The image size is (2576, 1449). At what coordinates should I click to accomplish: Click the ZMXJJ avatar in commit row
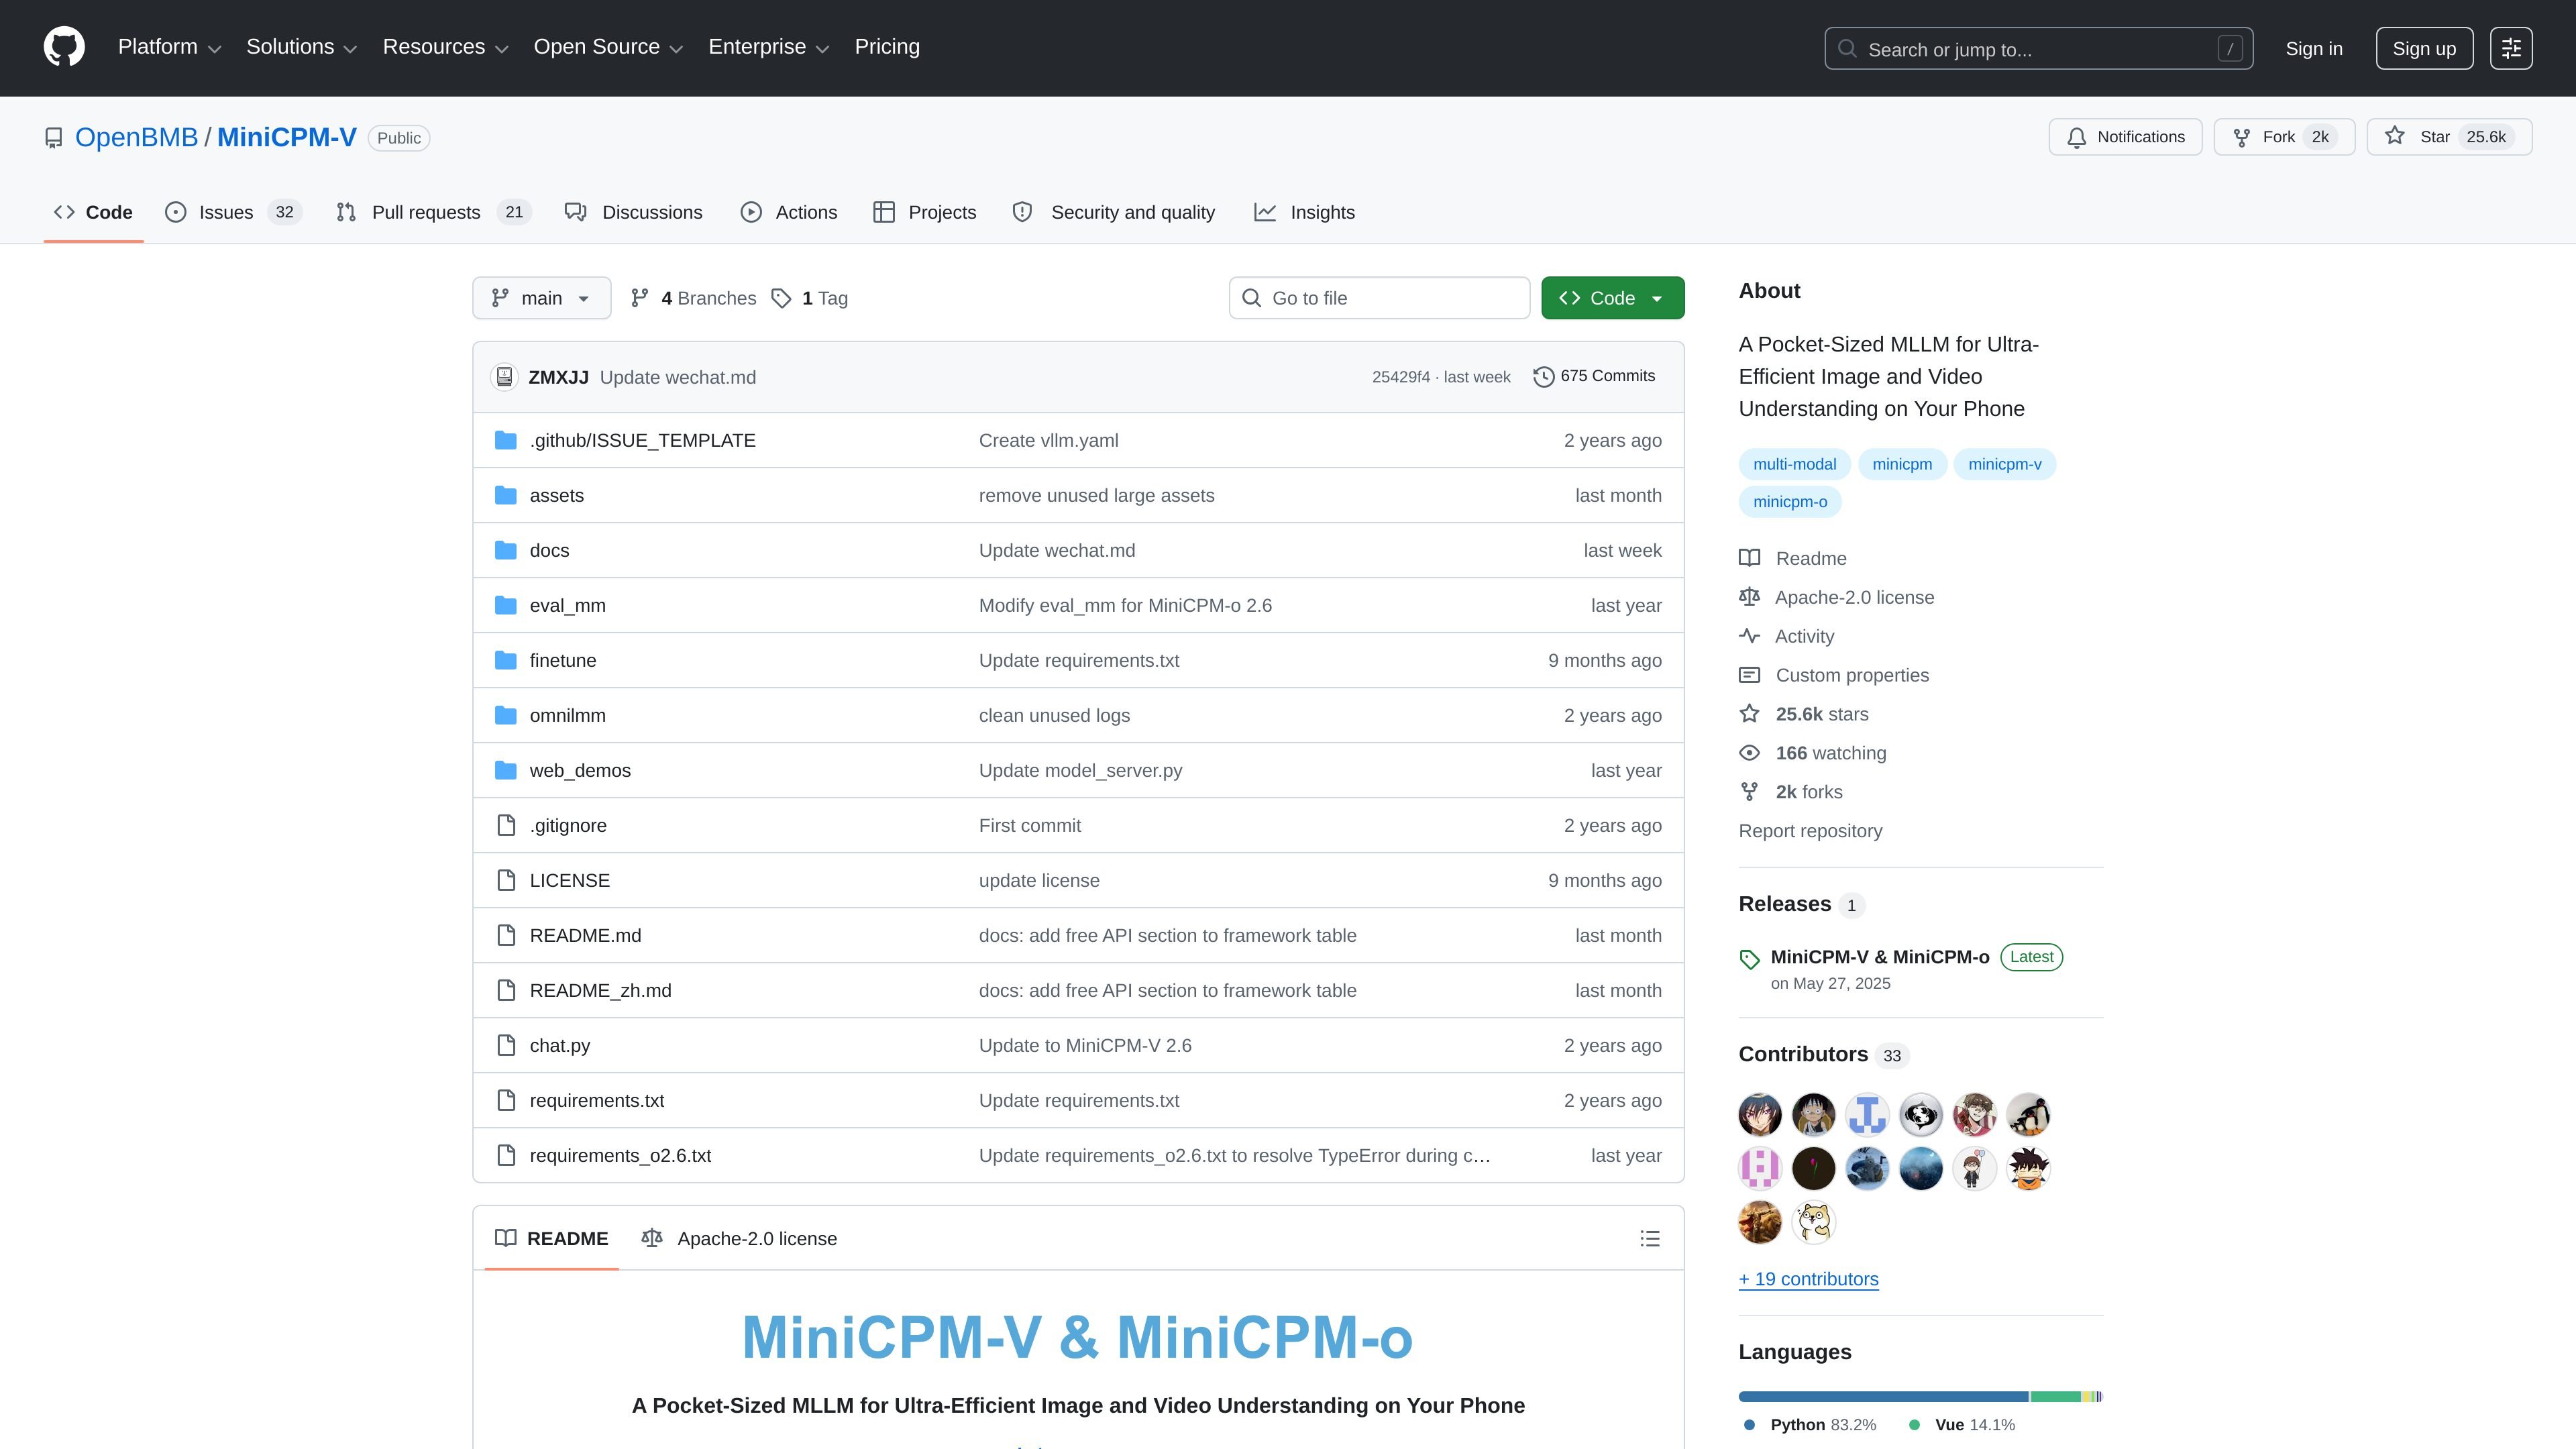(x=505, y=377)
